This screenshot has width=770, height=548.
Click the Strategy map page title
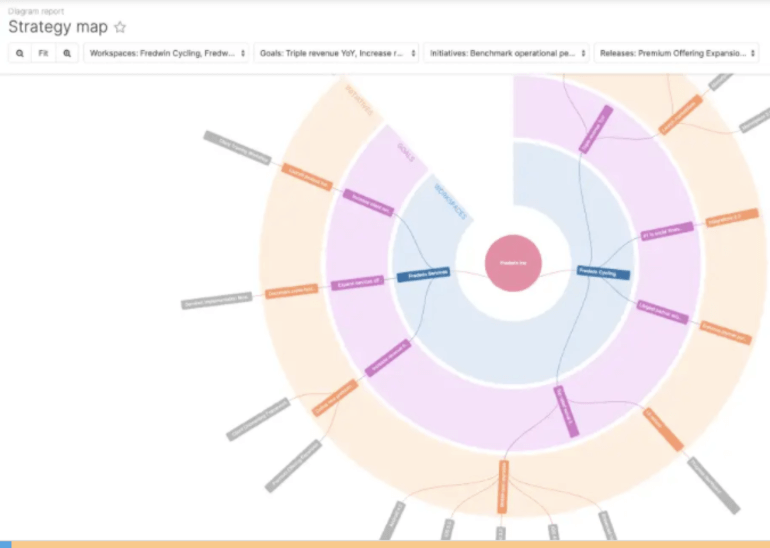[58, 27]
